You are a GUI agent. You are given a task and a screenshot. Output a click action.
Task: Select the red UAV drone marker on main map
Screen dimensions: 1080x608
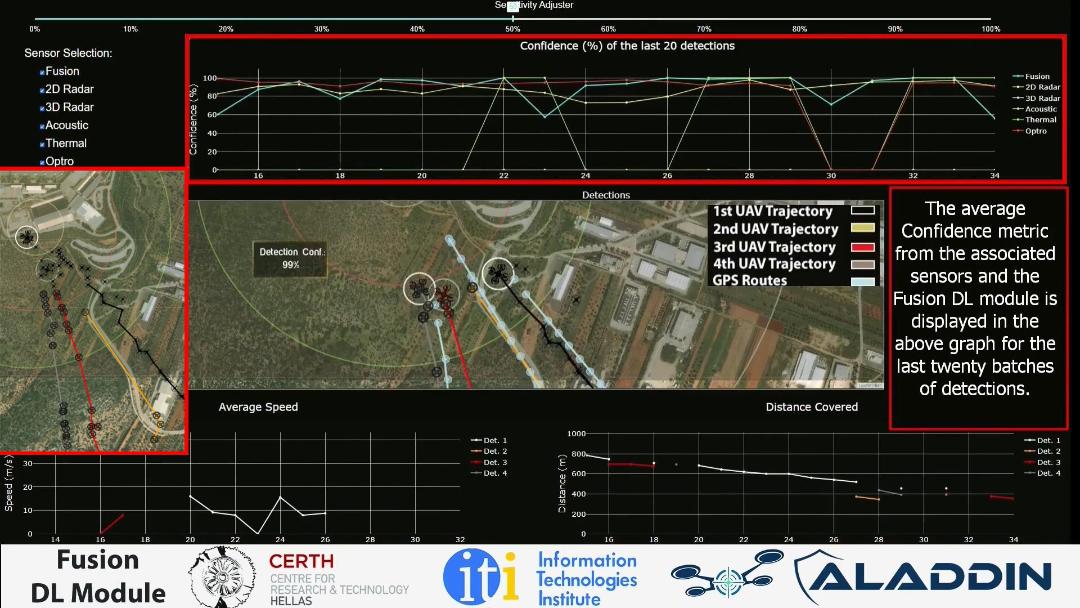pyautogui.click(x=444, y=294)
